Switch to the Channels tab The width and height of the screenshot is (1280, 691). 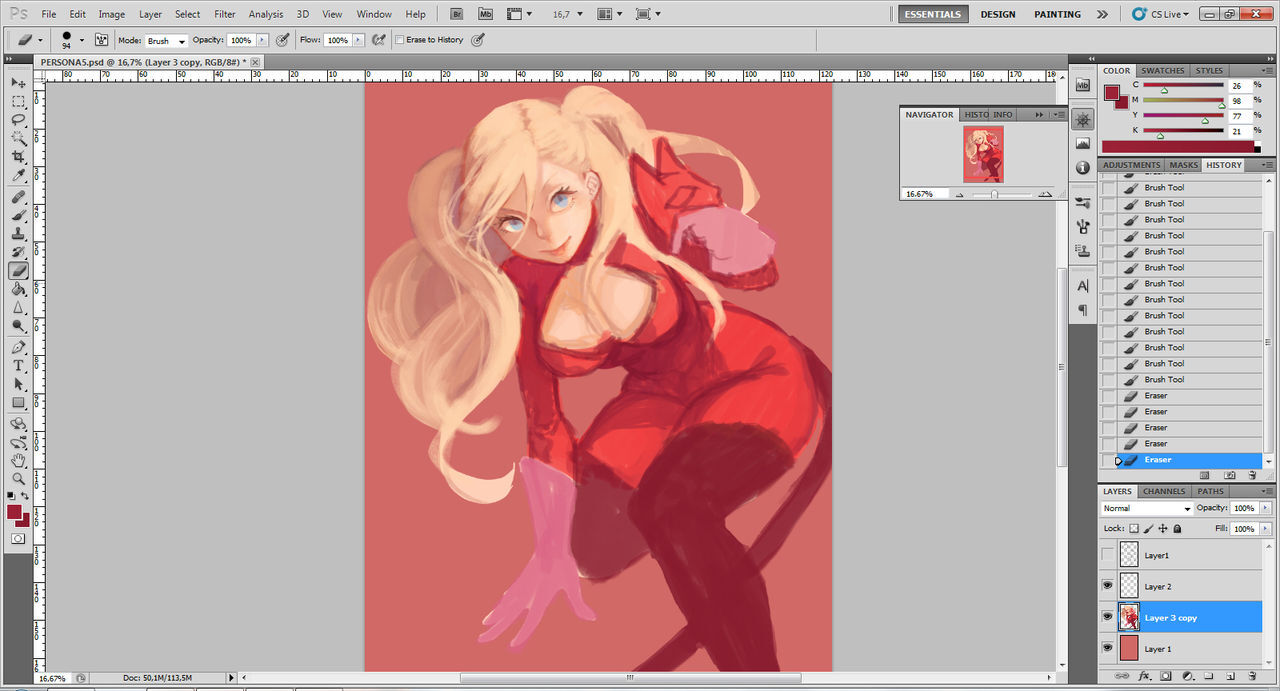1164,491
